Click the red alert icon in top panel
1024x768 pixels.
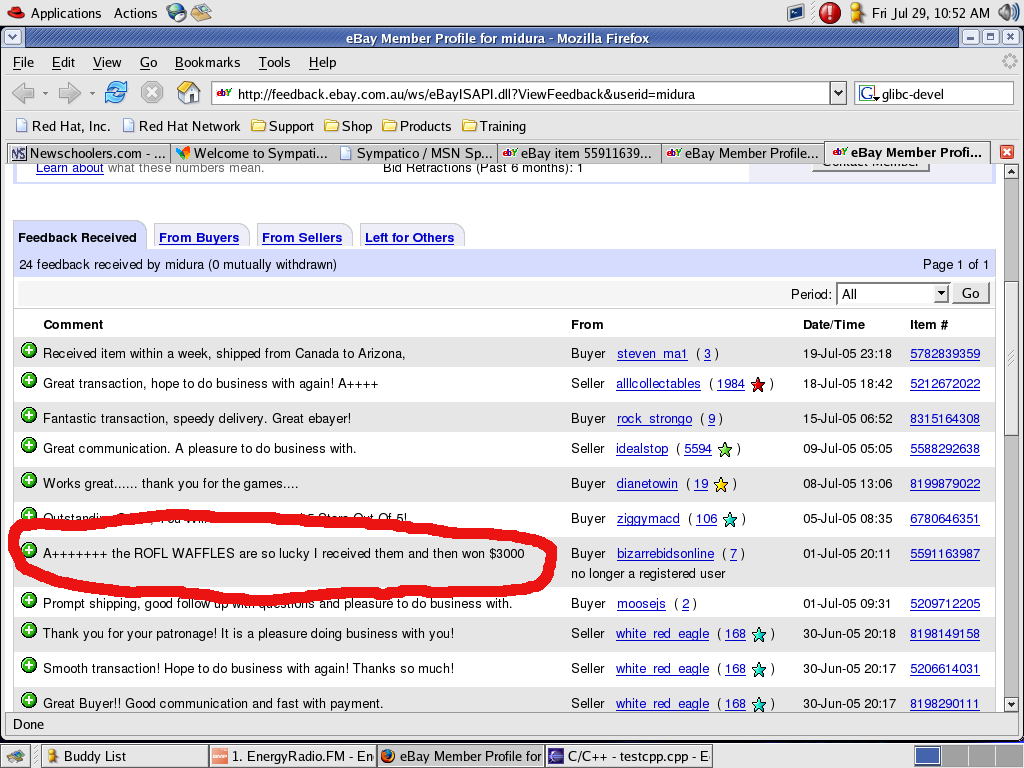tap(830, 13)
